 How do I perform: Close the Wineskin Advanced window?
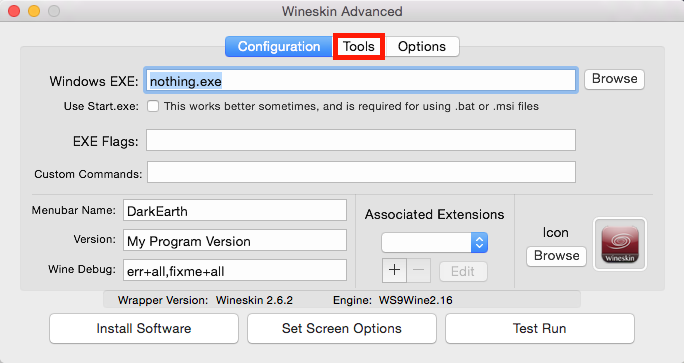click(x=14, y=11)
